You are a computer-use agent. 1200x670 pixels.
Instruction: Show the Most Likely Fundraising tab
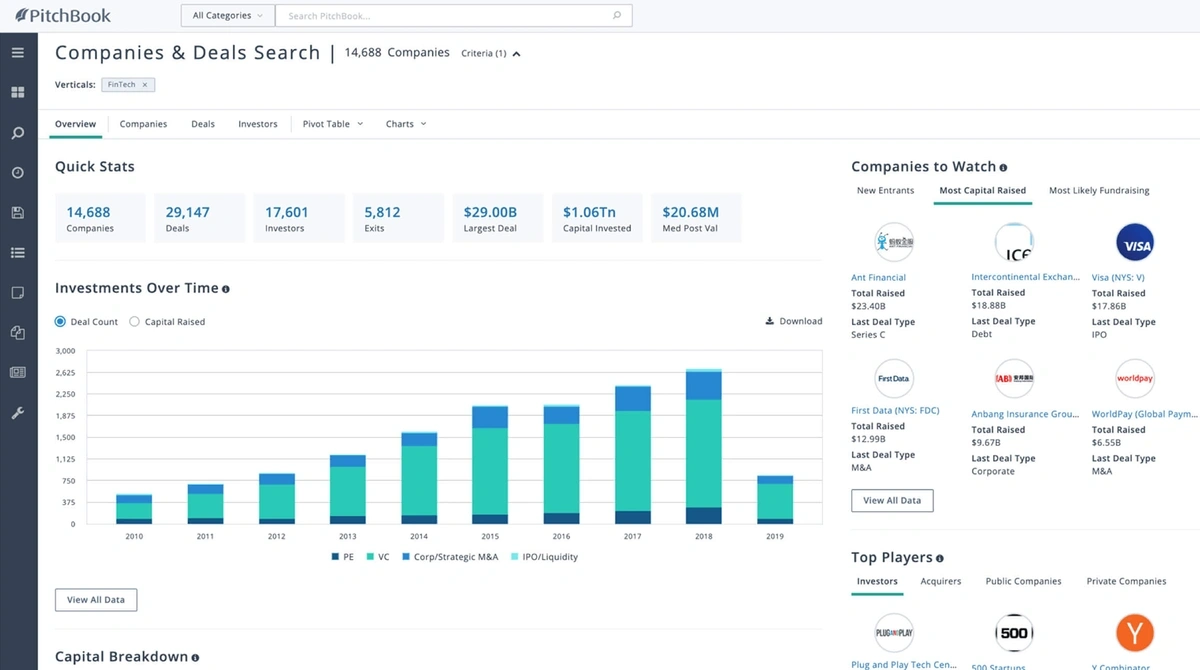point(1099,190)
